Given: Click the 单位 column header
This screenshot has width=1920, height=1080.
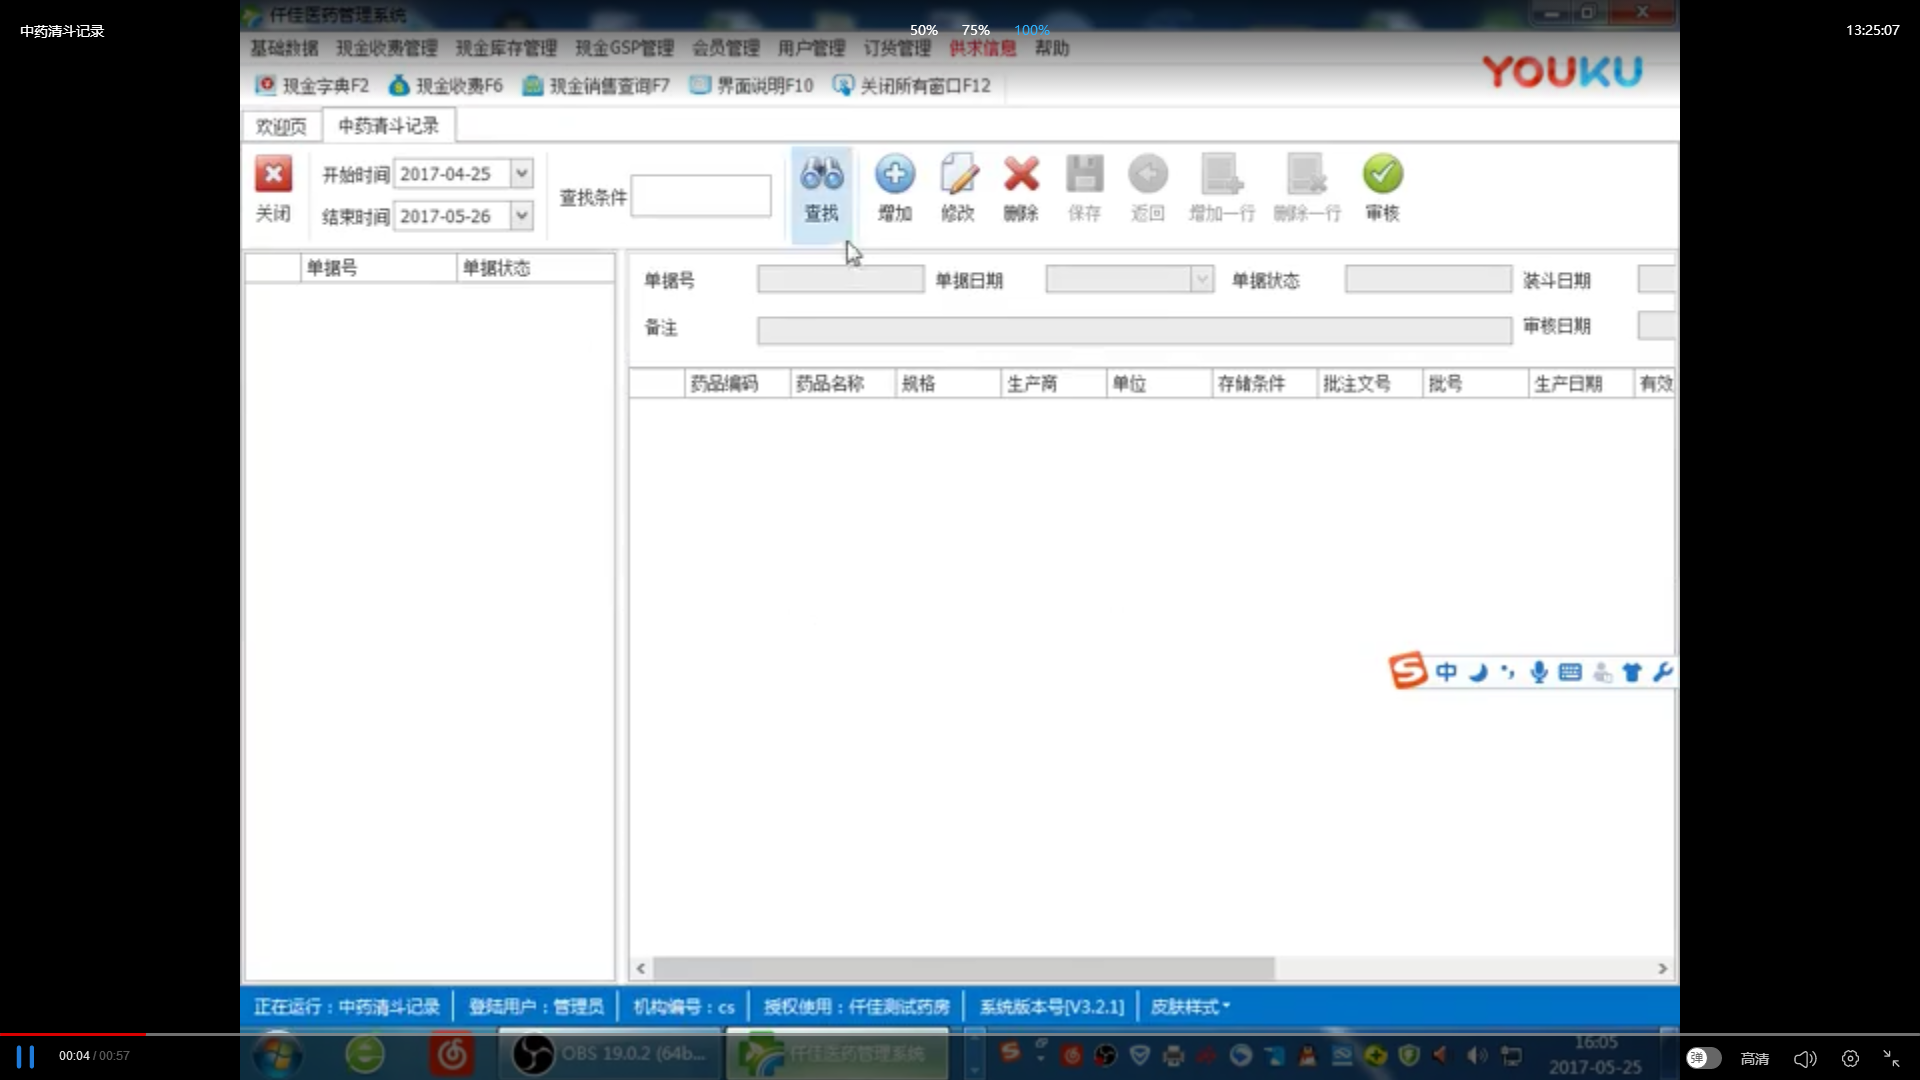Looking at the screenshot, I should coord(1159,384).
